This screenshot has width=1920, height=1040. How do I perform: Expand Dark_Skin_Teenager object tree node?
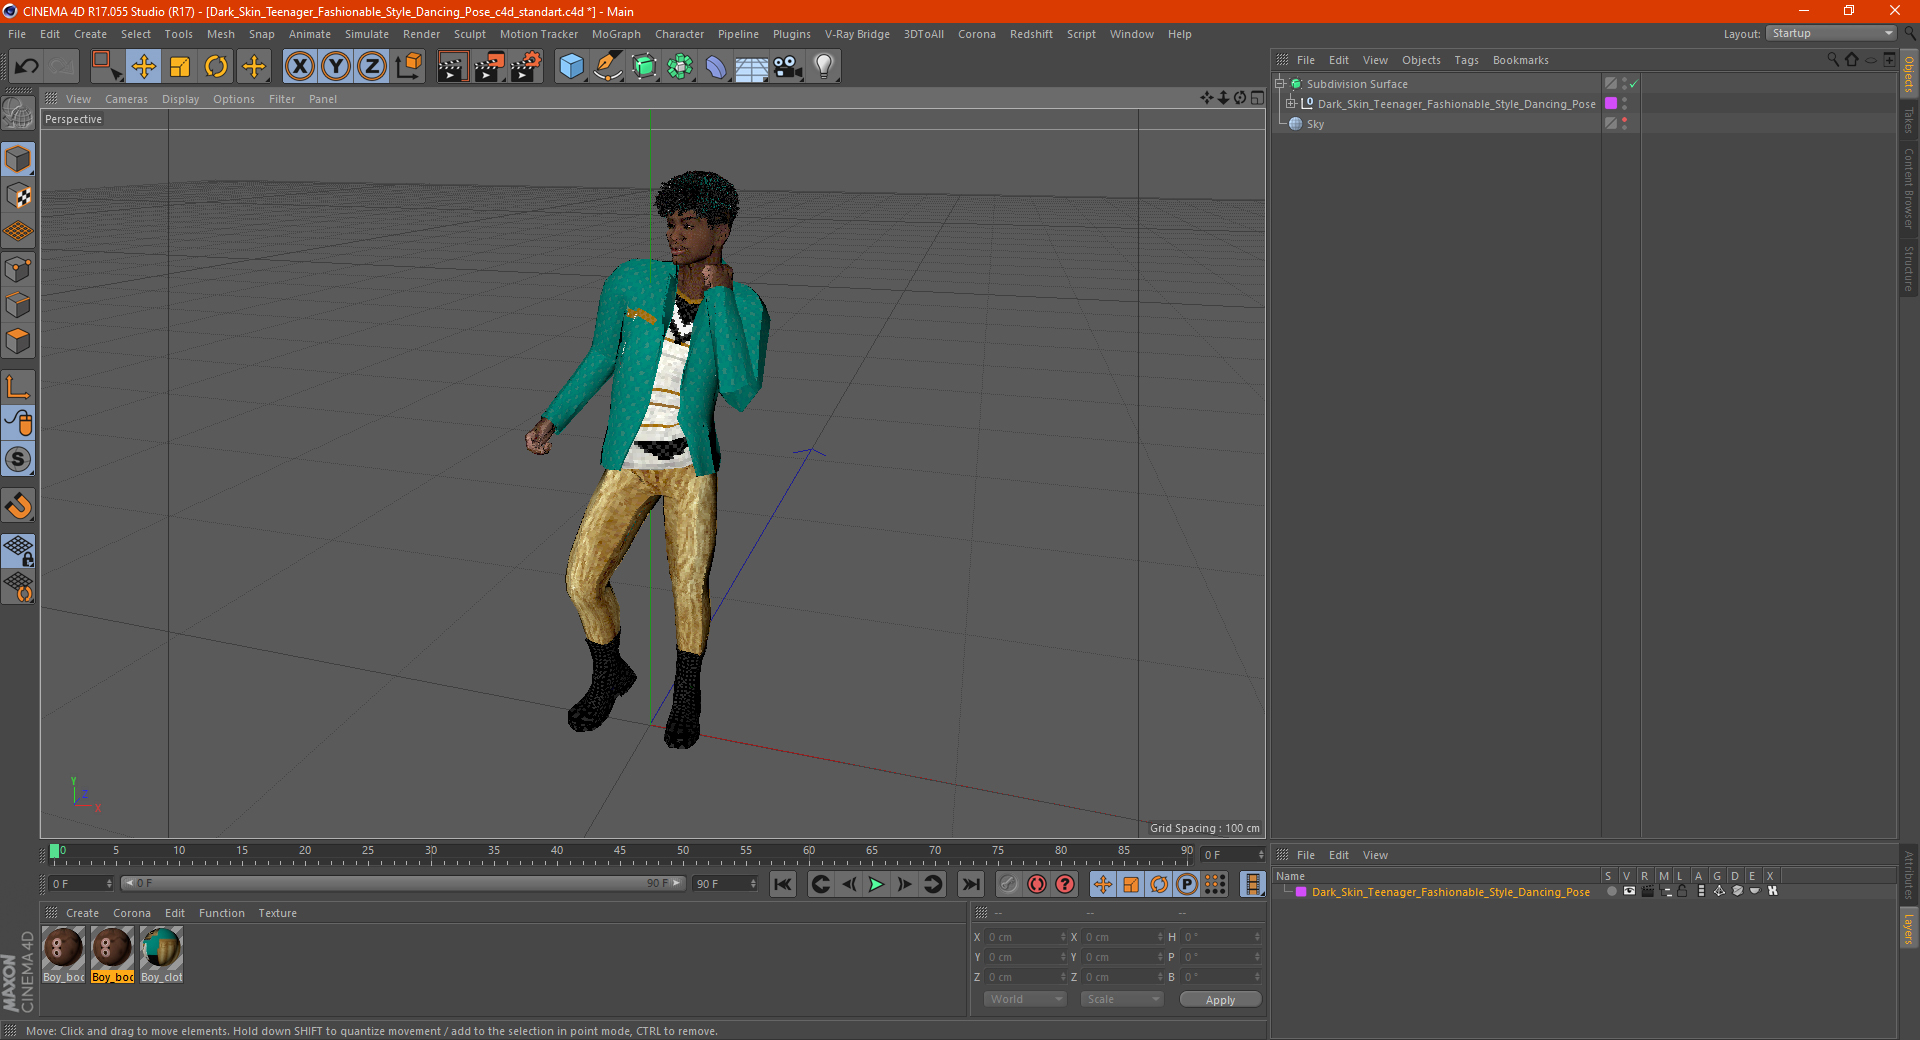pos(1290,104)
